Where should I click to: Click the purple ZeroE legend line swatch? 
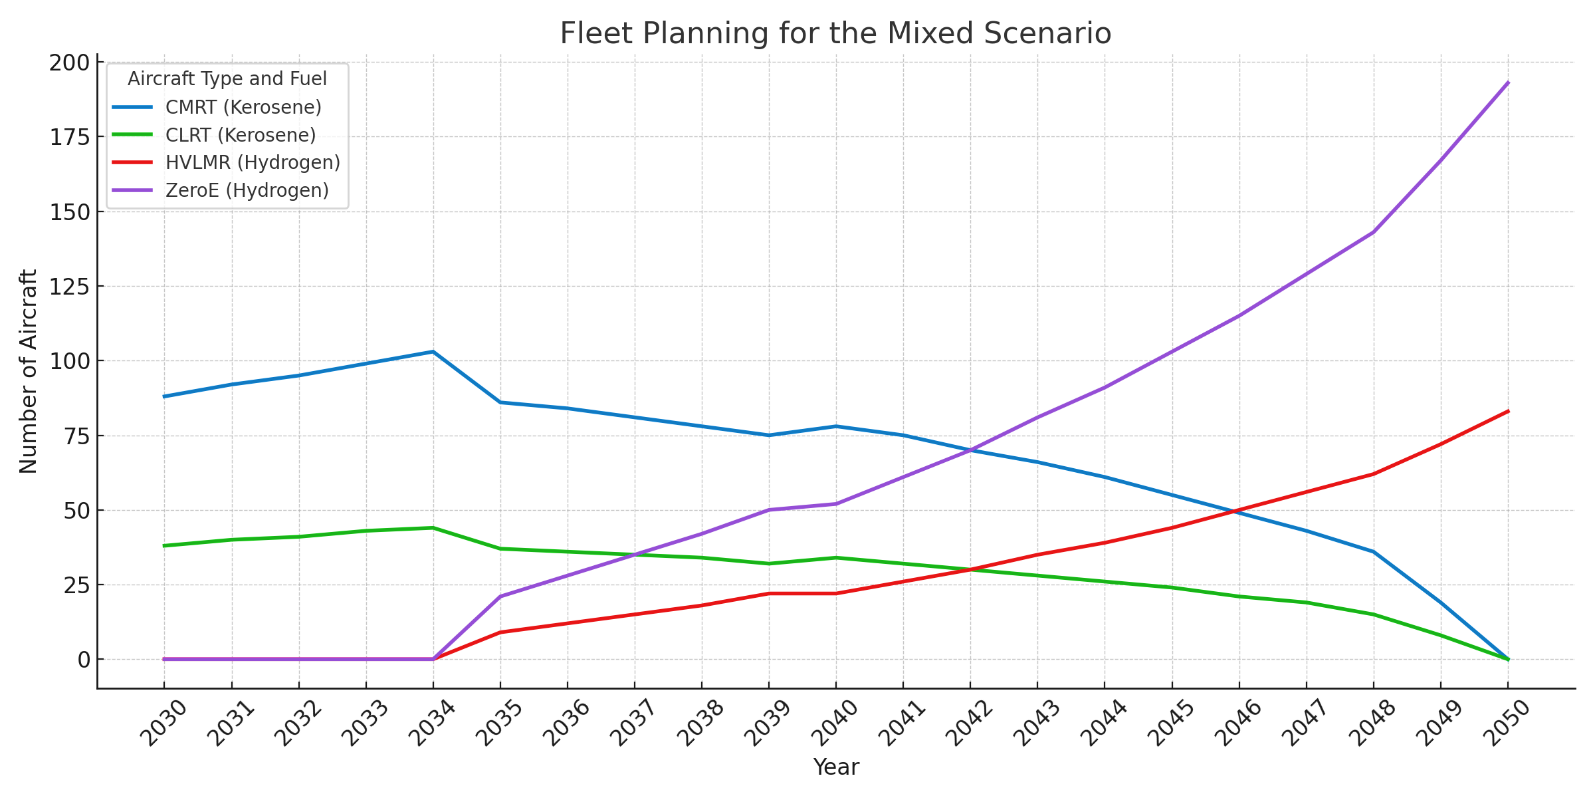click(x=133, y=190)
